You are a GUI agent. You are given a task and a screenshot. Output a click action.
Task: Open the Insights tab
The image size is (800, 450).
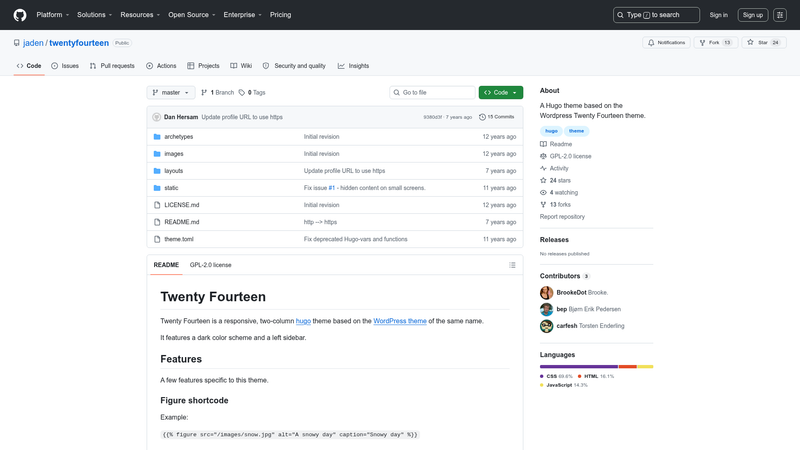[x=353, y=66]
